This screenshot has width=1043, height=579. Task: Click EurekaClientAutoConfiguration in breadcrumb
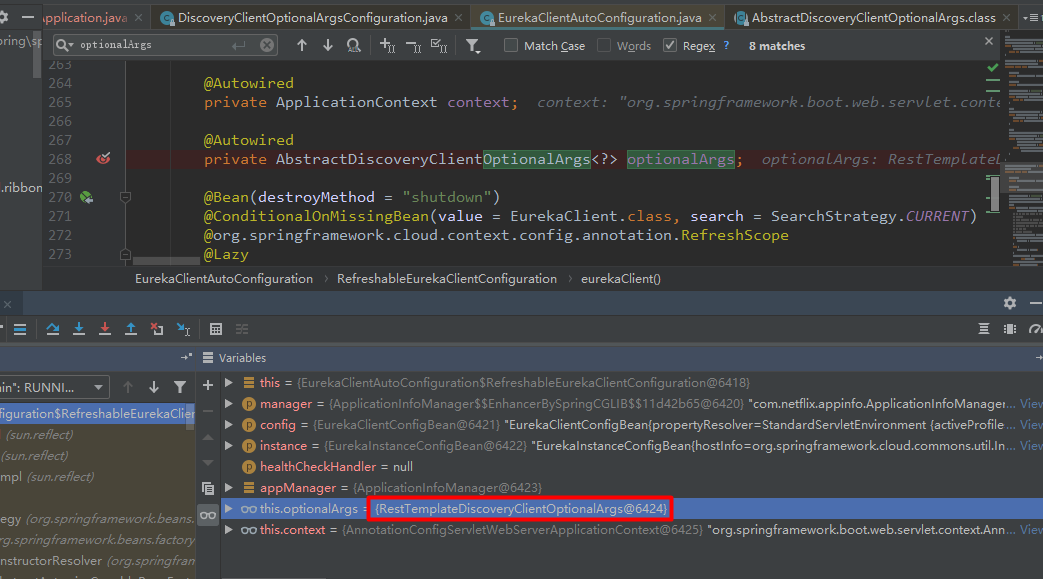coord(224,279)
